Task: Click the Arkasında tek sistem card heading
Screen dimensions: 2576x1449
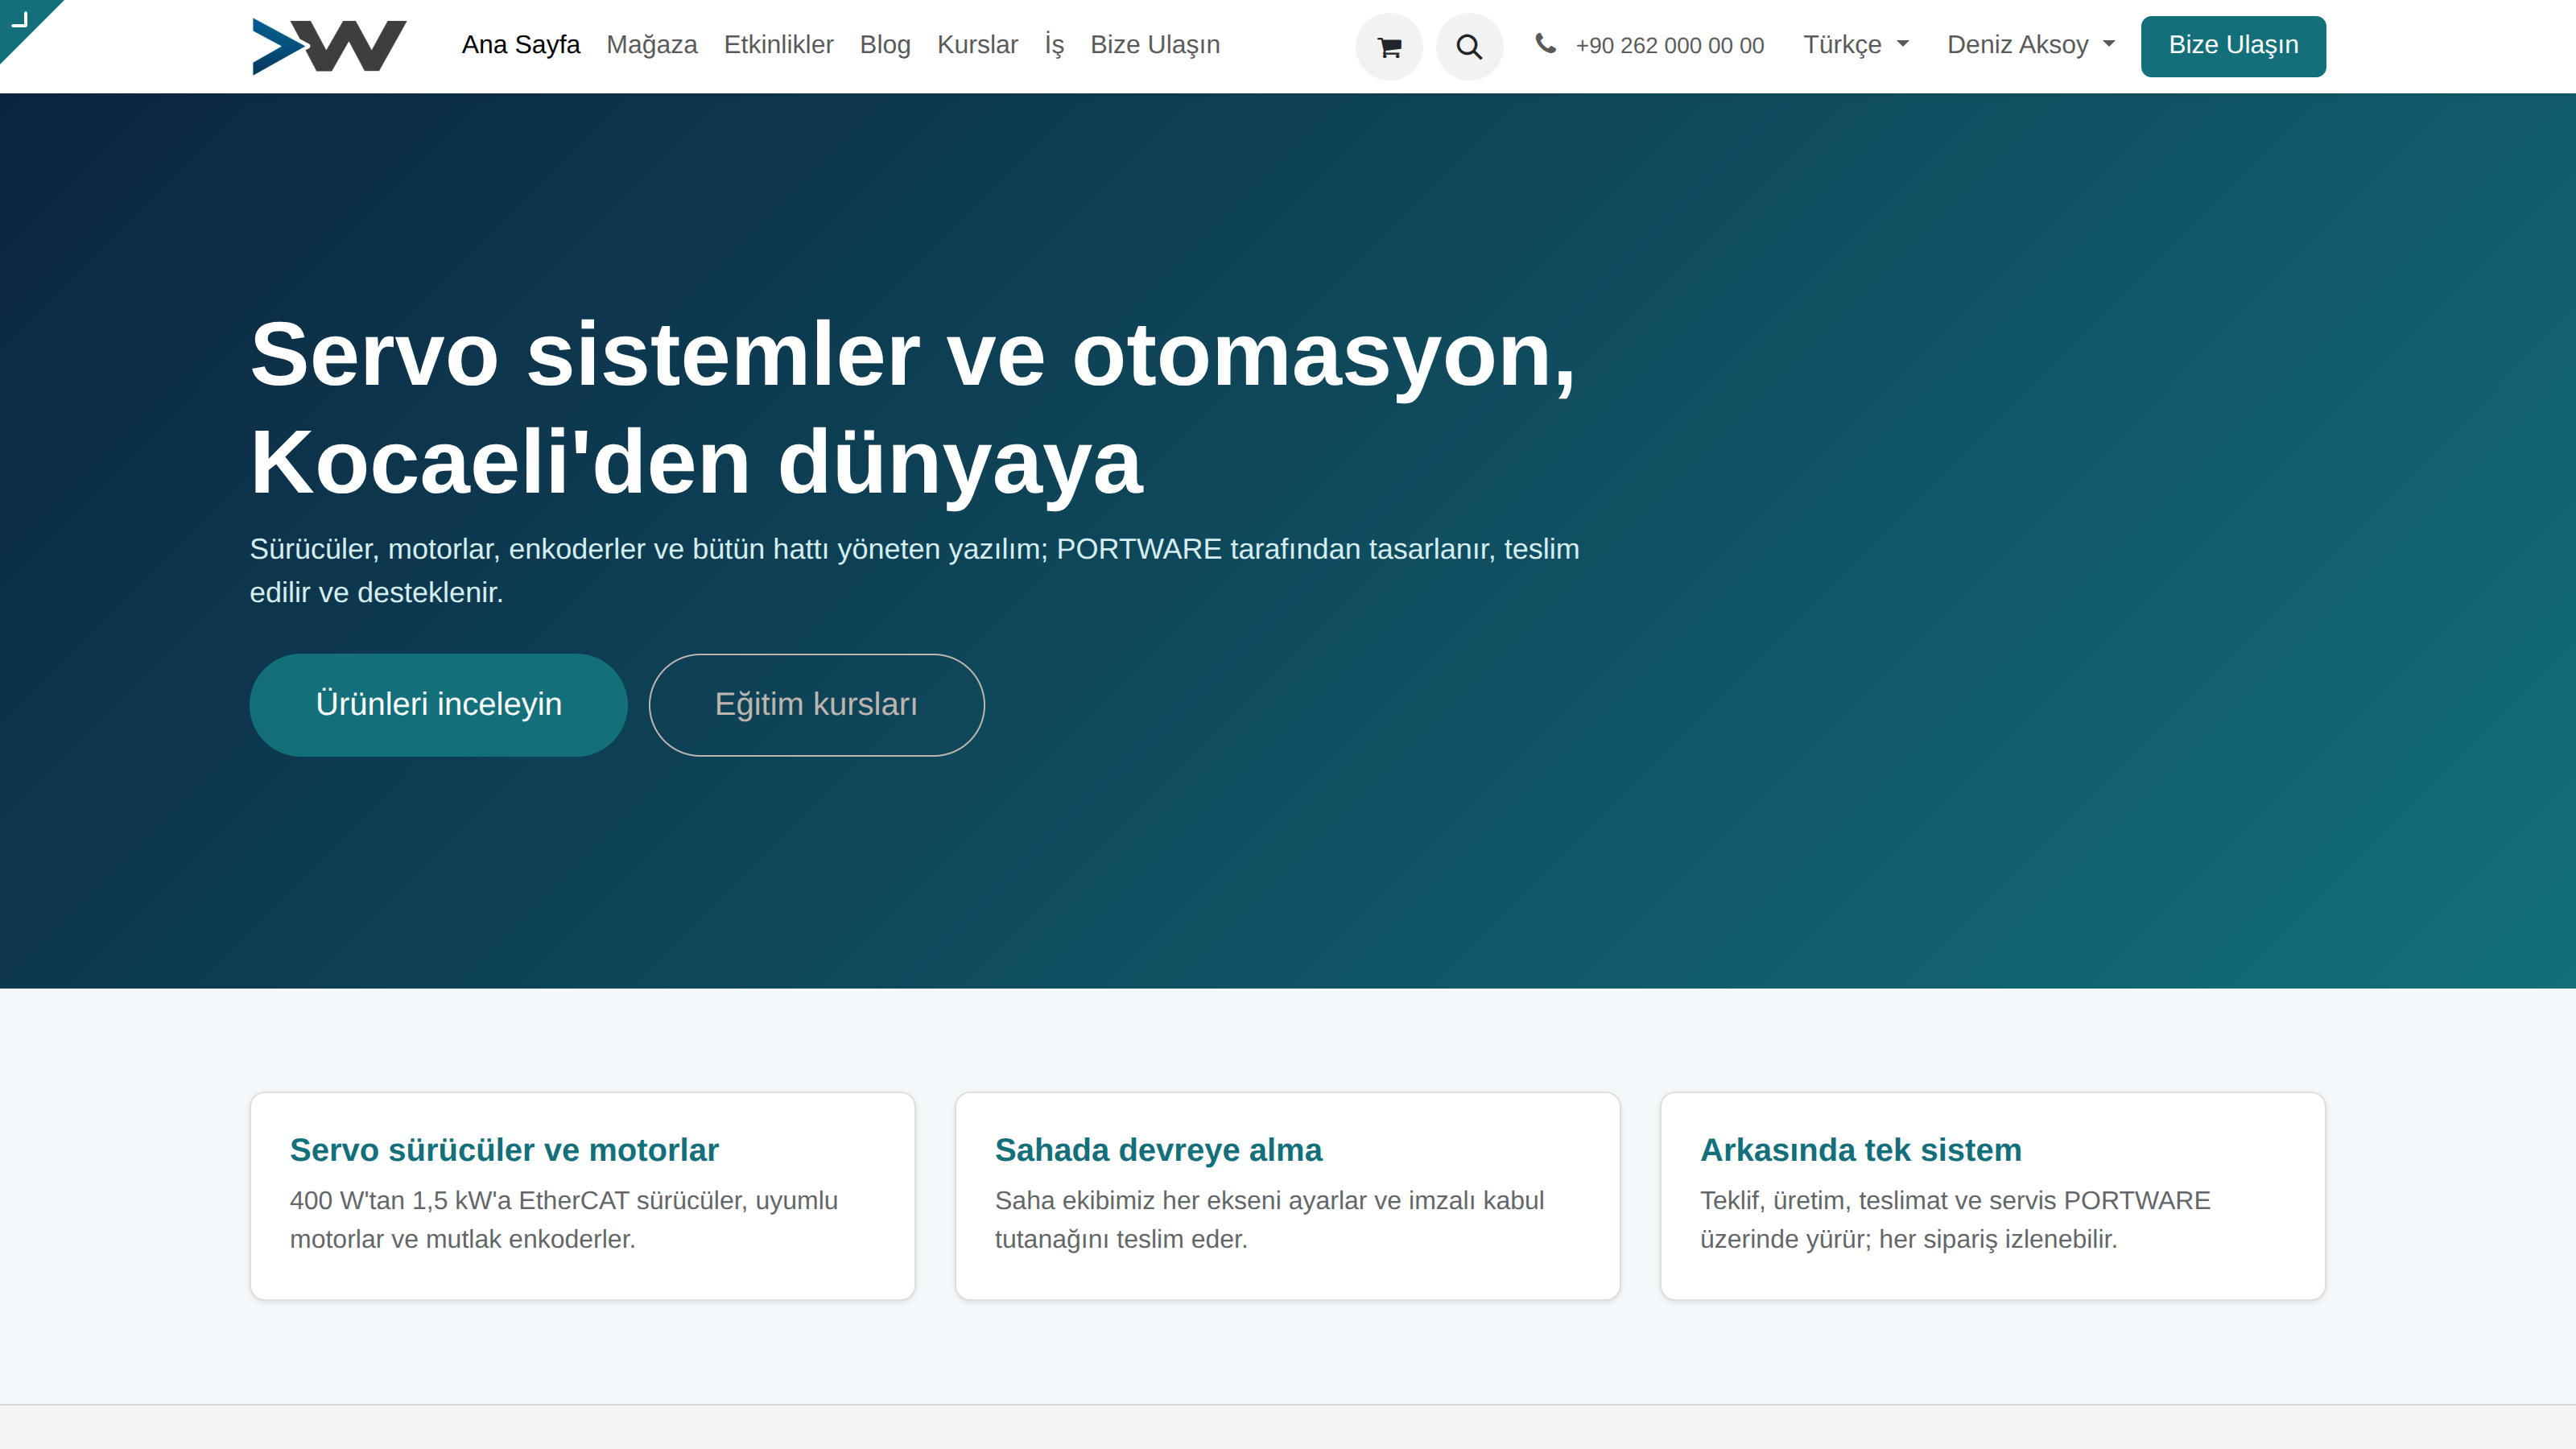Action: pyautogui.click(x=1860, y=1150)
